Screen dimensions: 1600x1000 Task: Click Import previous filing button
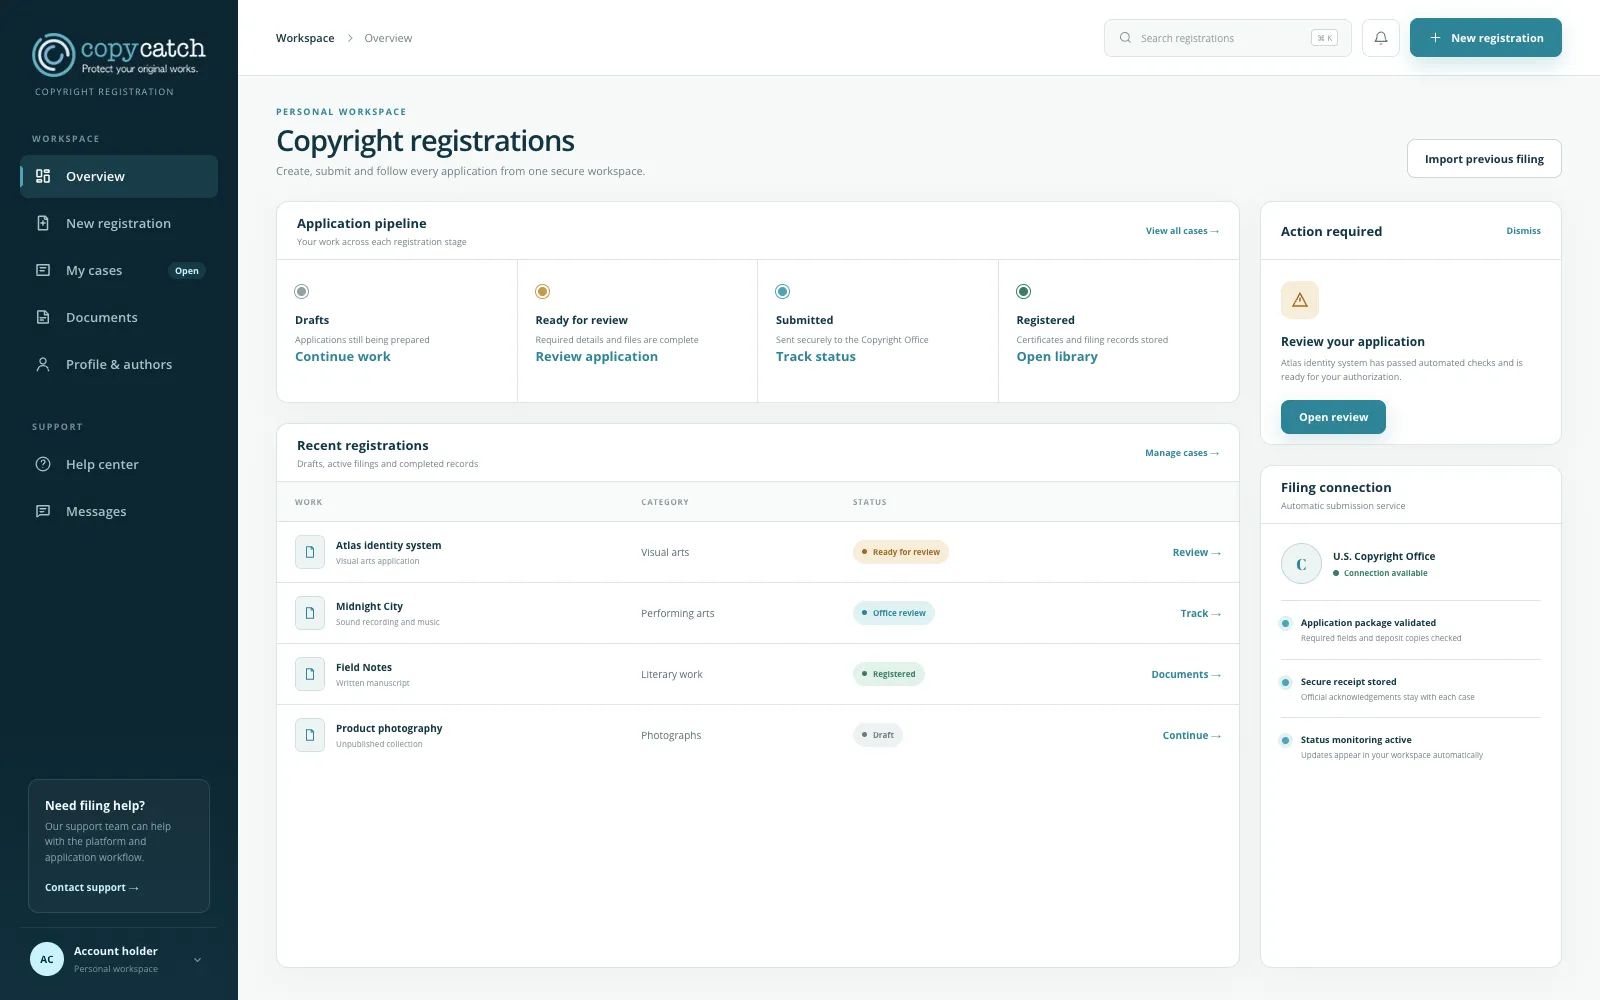tap(1484, 159)
